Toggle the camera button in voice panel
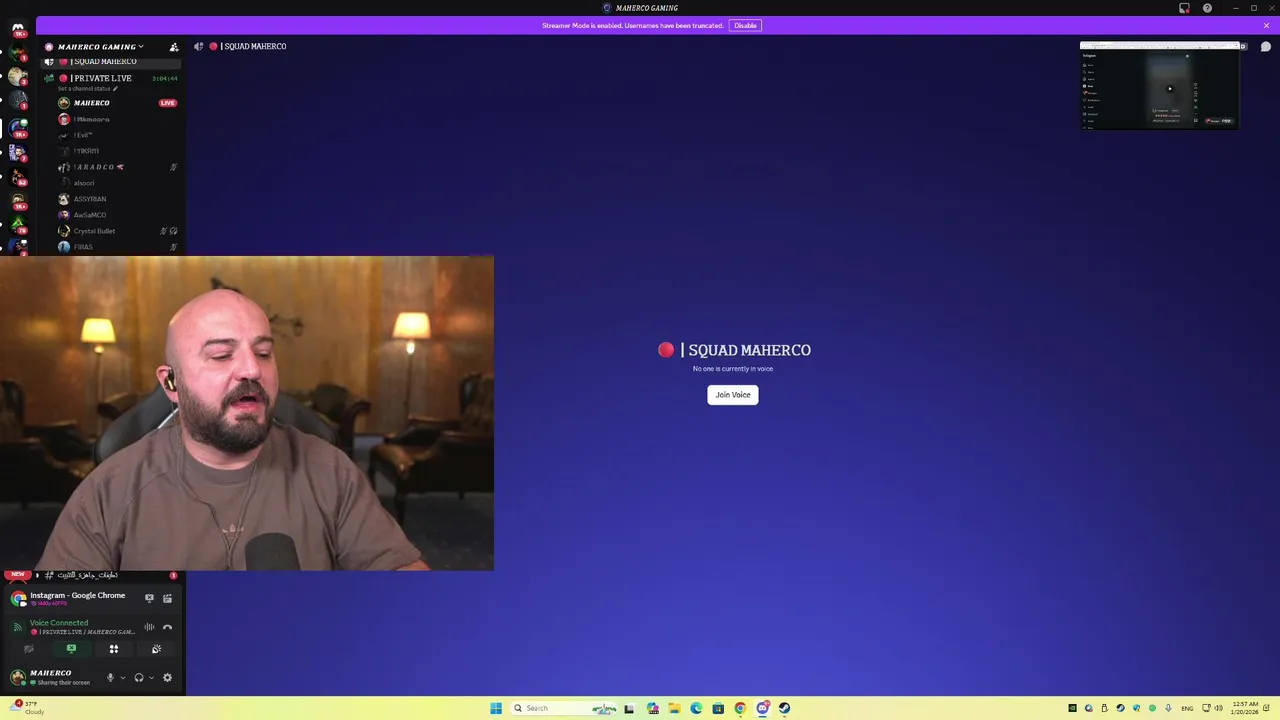Viewport: 1280px width, 720px height. [29, 649]
